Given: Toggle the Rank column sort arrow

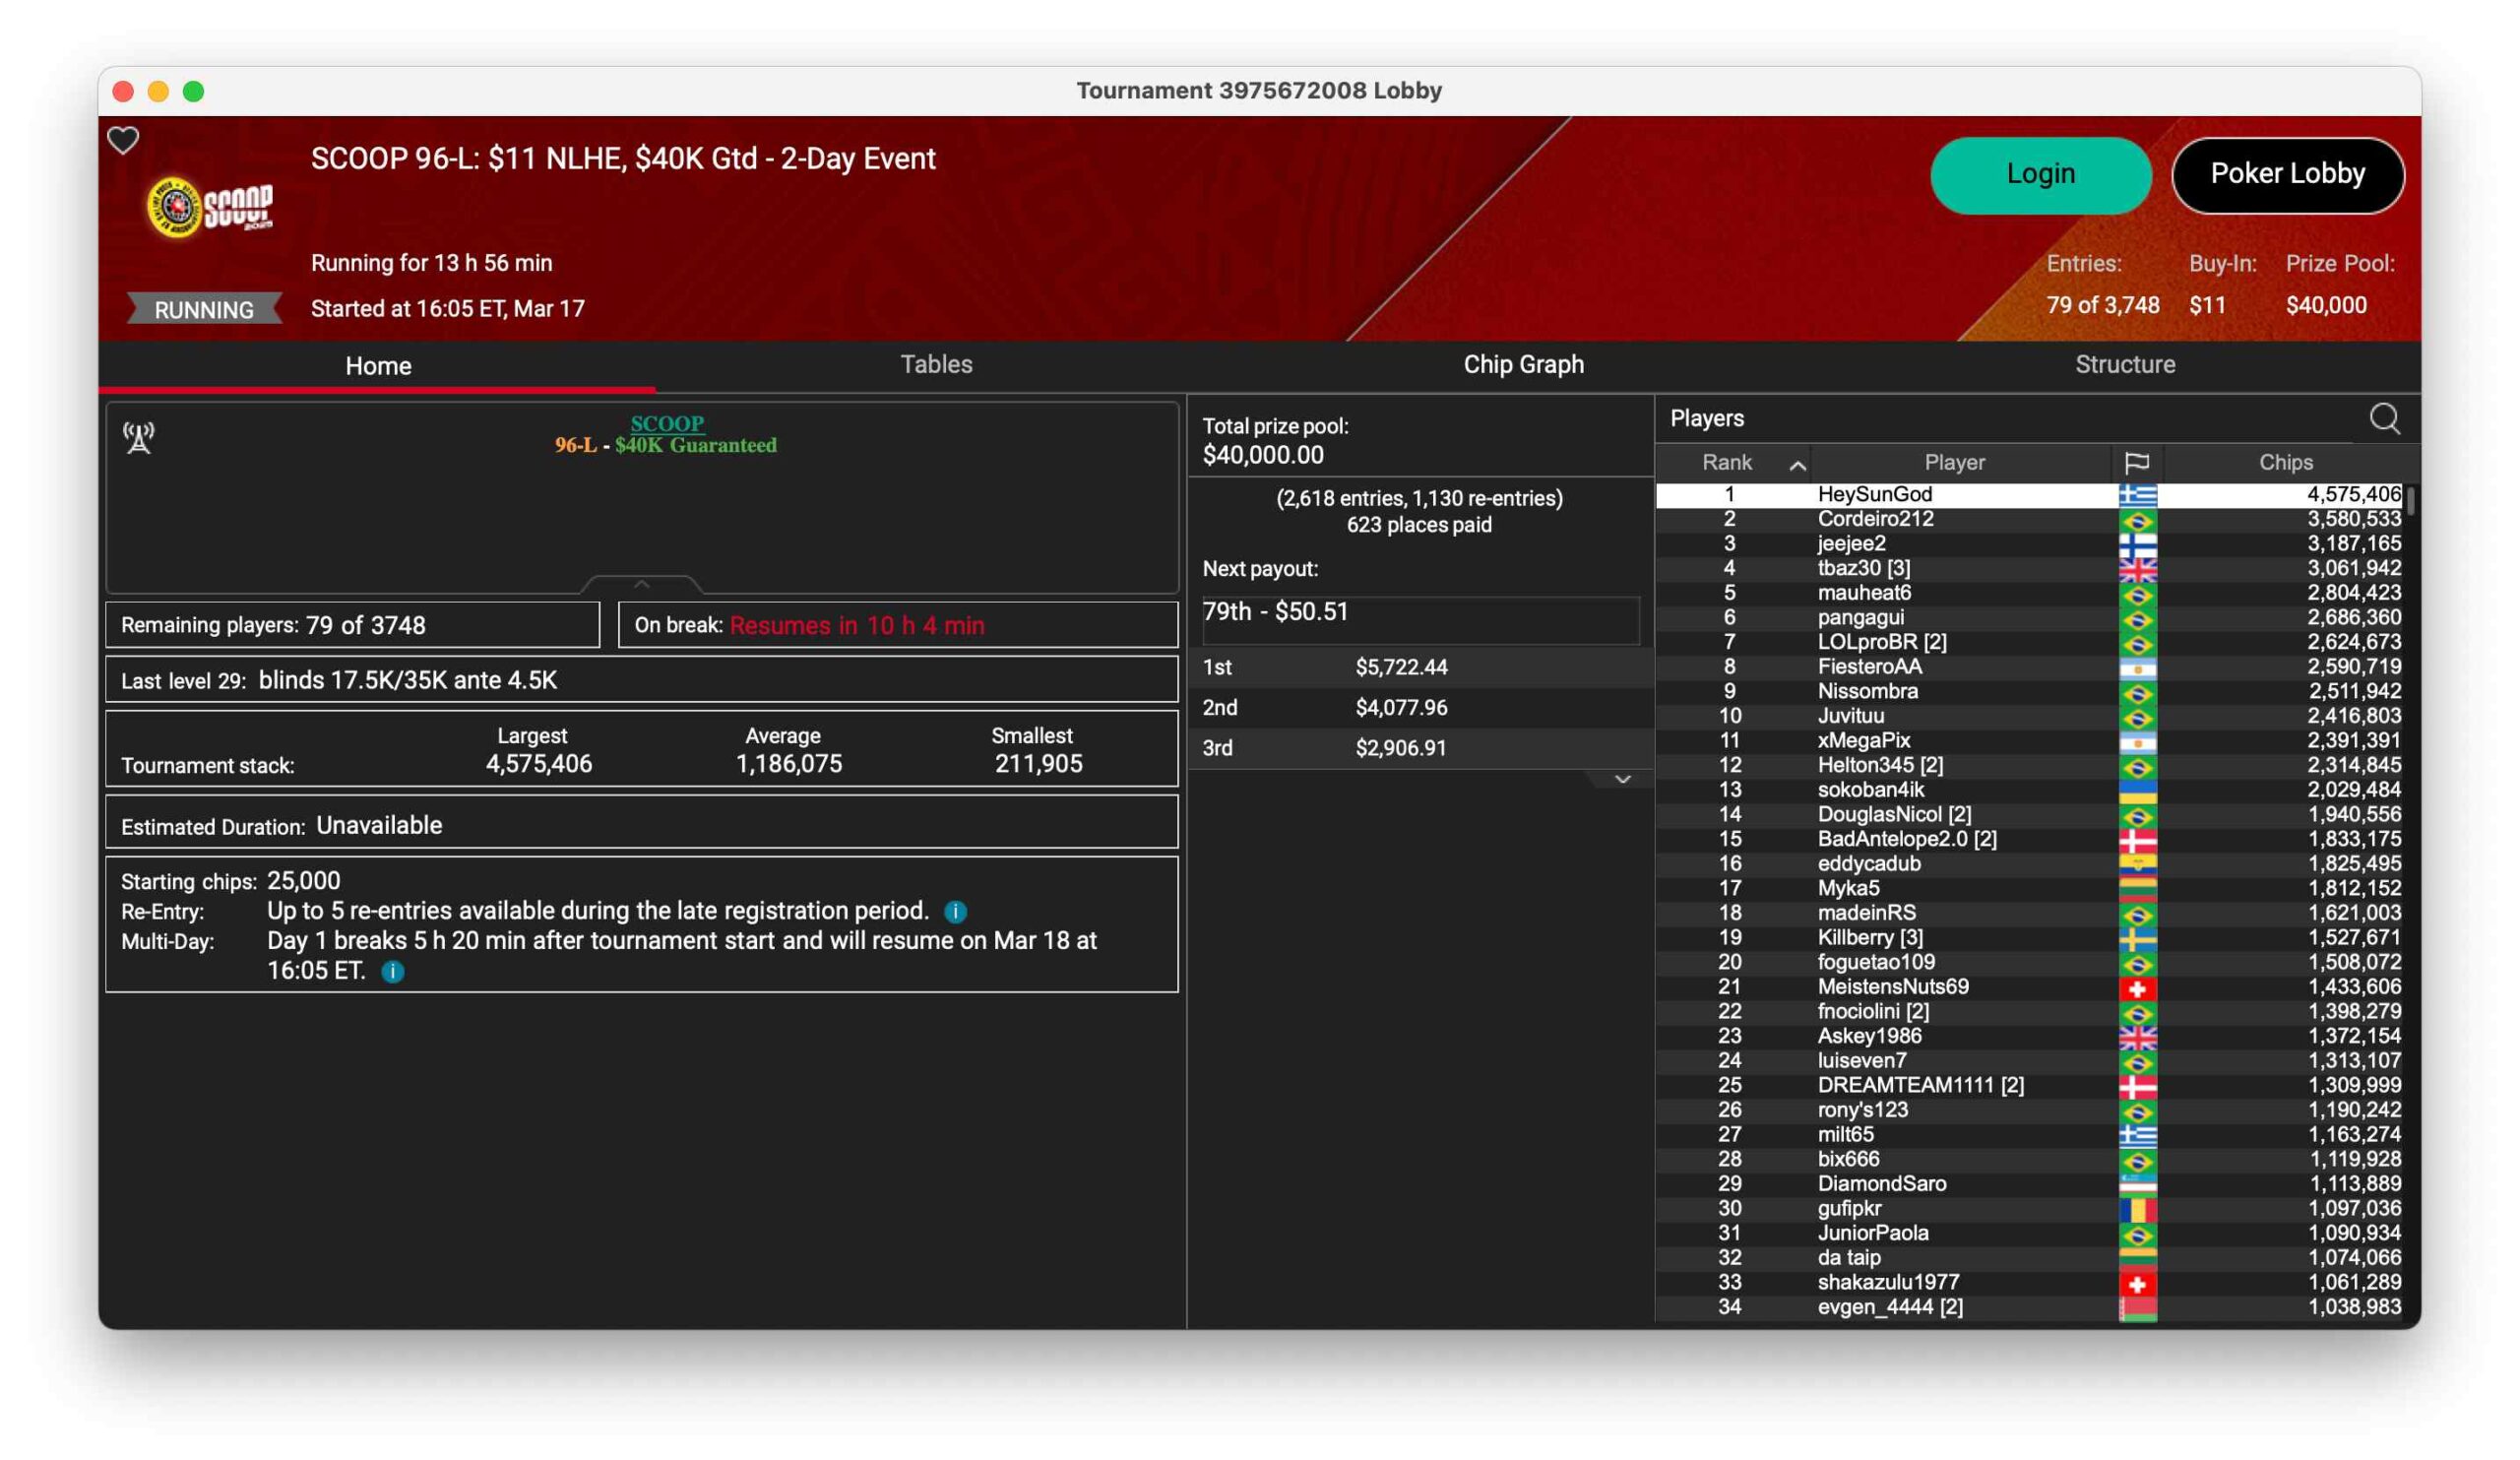Looking at the screenshot, I should (x=1797, y=464).
